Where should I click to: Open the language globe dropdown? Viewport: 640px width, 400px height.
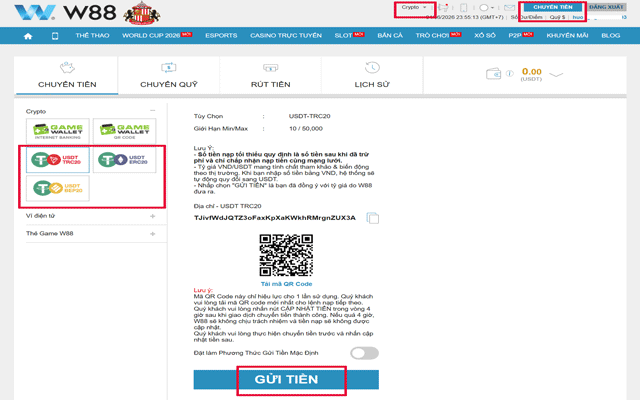click(487, 7)
